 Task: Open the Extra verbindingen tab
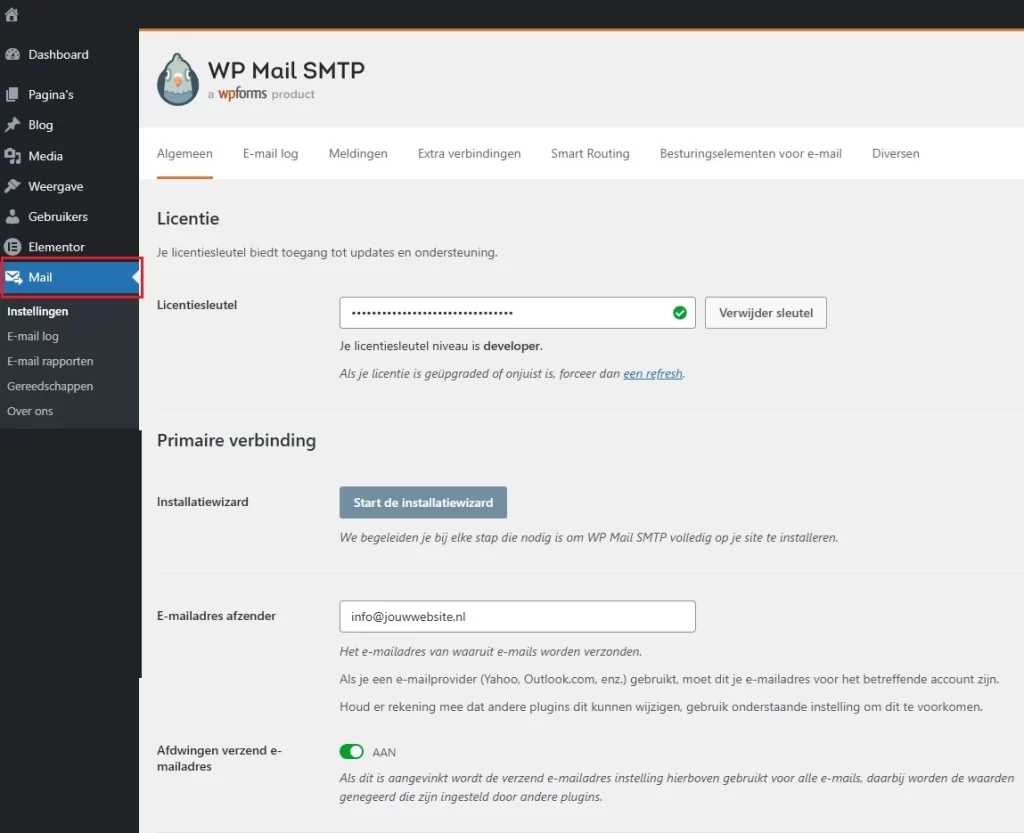(470, 153)
